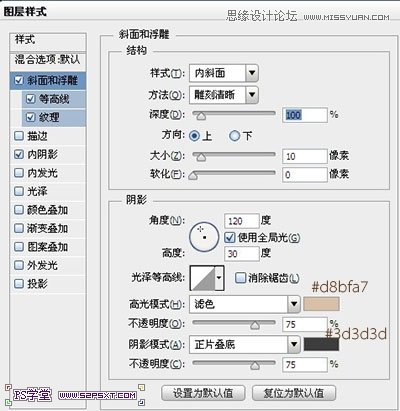Open shadow color swatch #3d3d3d
The width and height of the screenshot is (400, 411).
tap(321, 344)
